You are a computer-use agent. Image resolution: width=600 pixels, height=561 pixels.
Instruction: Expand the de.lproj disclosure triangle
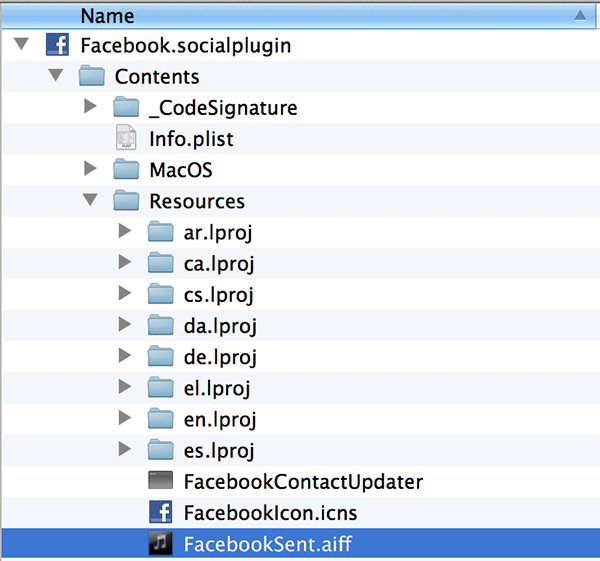coord(125,356)
